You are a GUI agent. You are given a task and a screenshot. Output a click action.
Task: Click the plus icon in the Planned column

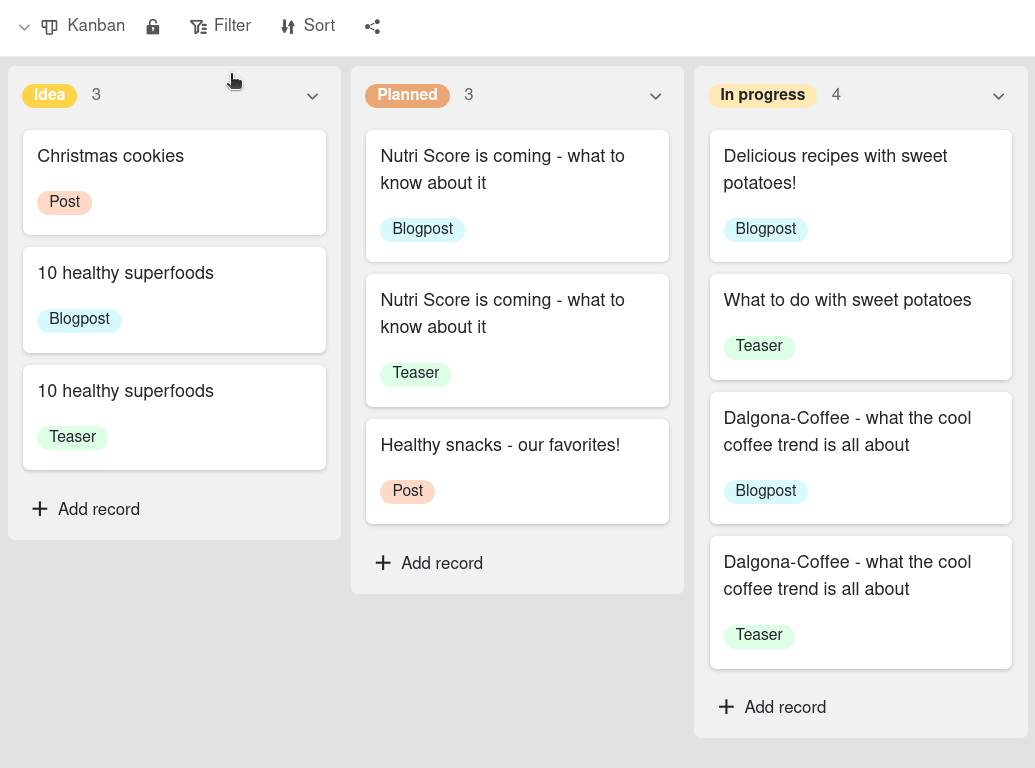pos(383,563)
